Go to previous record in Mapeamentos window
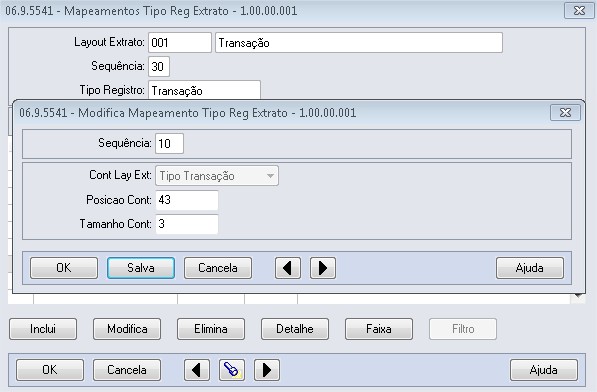597x392 pixels. point(197,370)
